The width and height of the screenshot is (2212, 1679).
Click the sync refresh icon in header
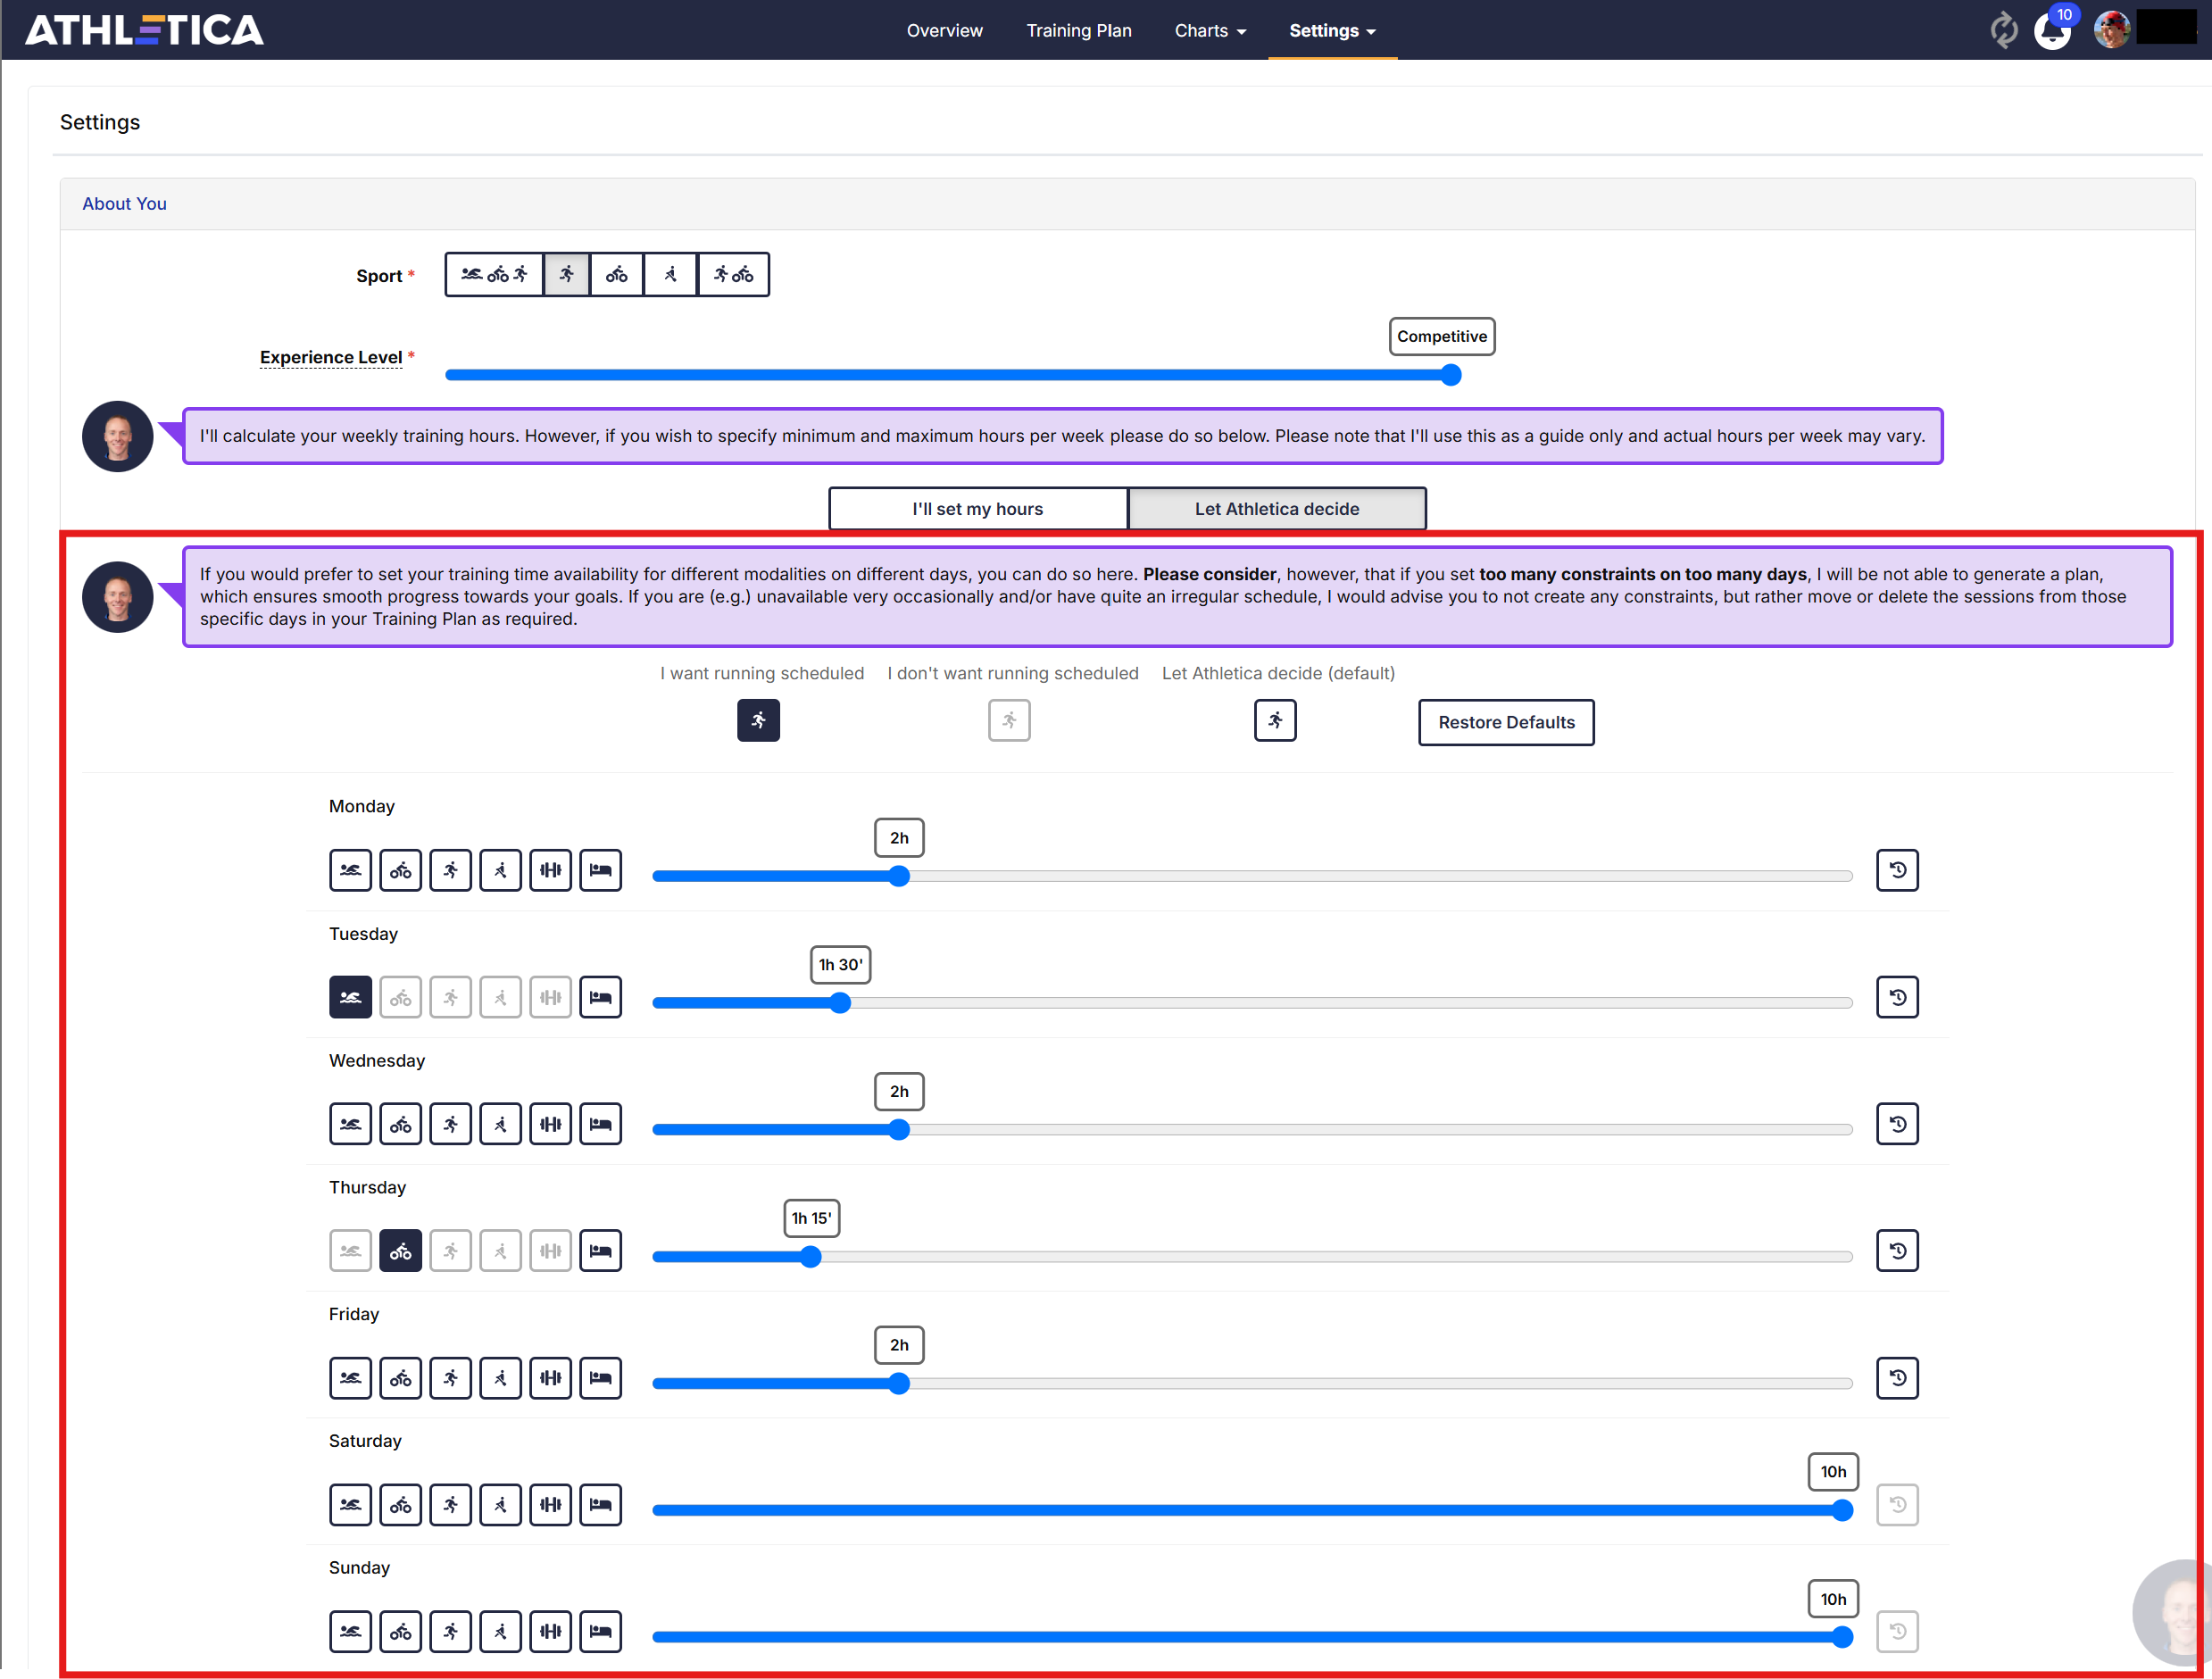click(x=2003, y=30)
